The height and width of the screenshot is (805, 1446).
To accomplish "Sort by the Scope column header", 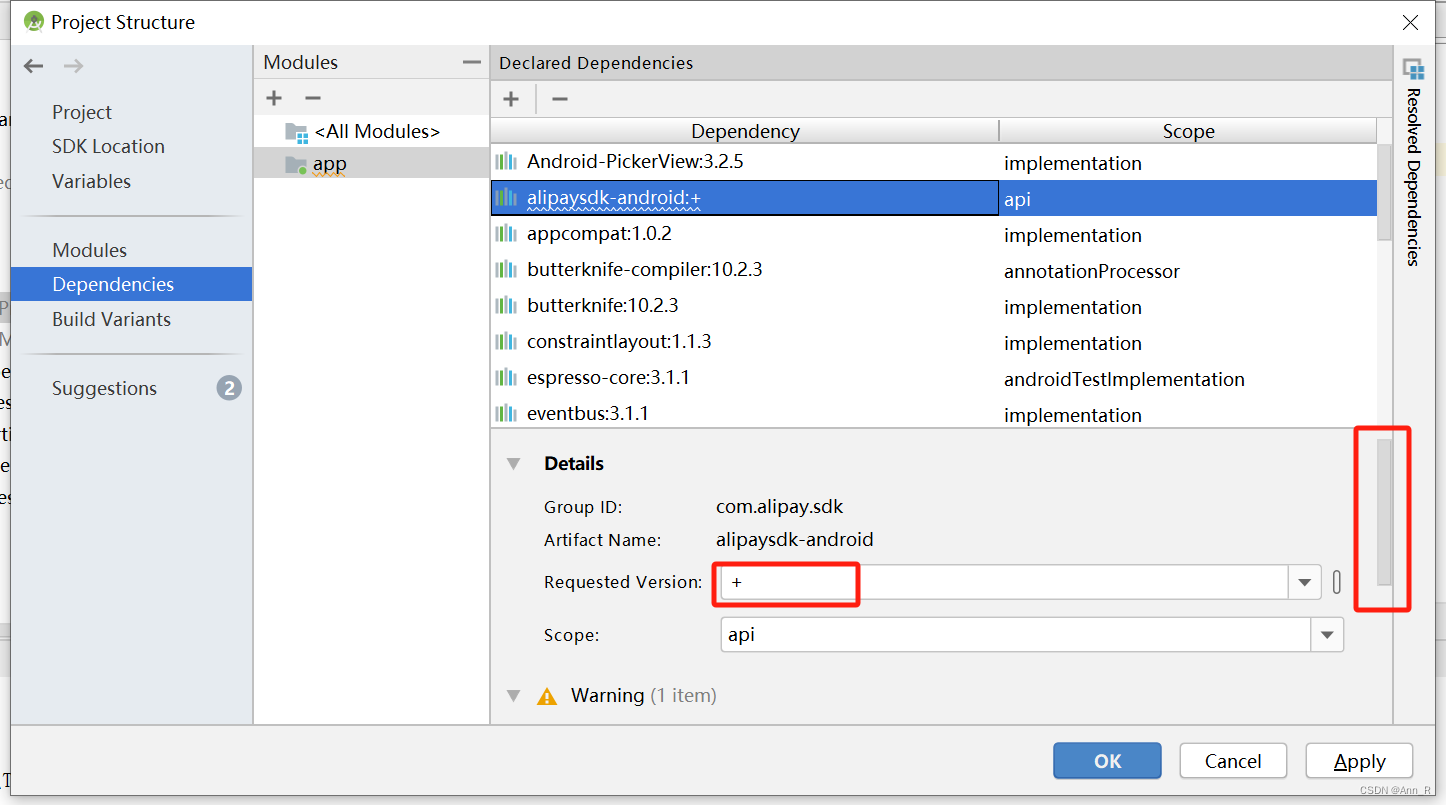I will [1188, 131].
